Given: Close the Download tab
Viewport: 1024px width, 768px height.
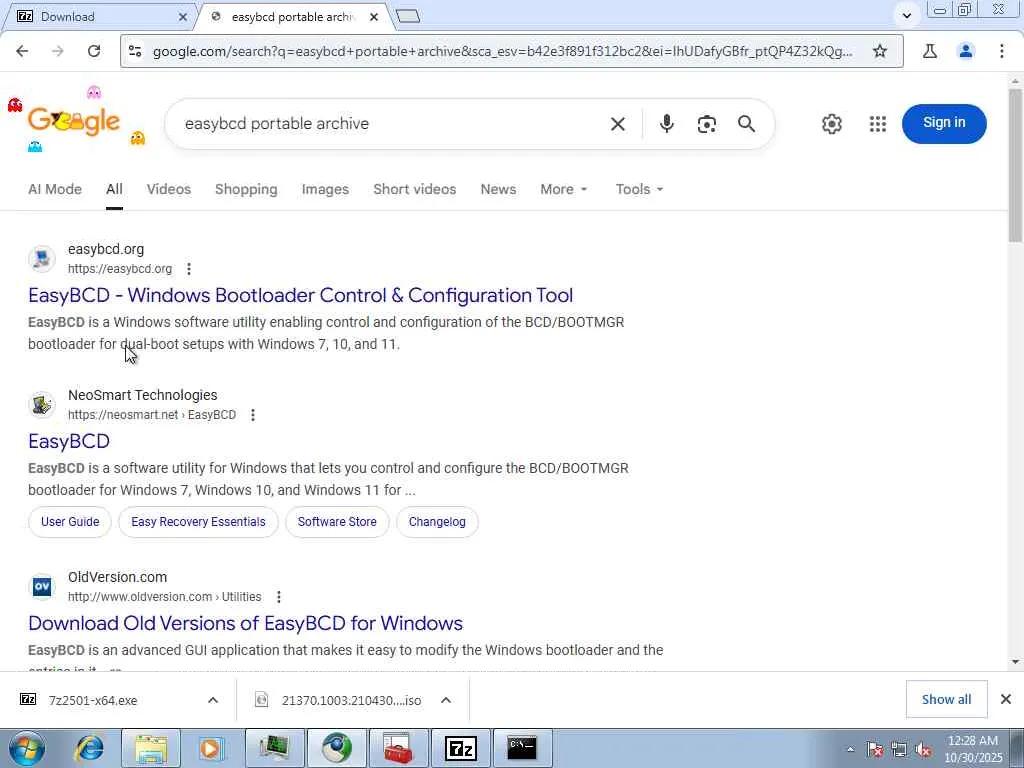Looking at the screenshot, I should point(184,17).
